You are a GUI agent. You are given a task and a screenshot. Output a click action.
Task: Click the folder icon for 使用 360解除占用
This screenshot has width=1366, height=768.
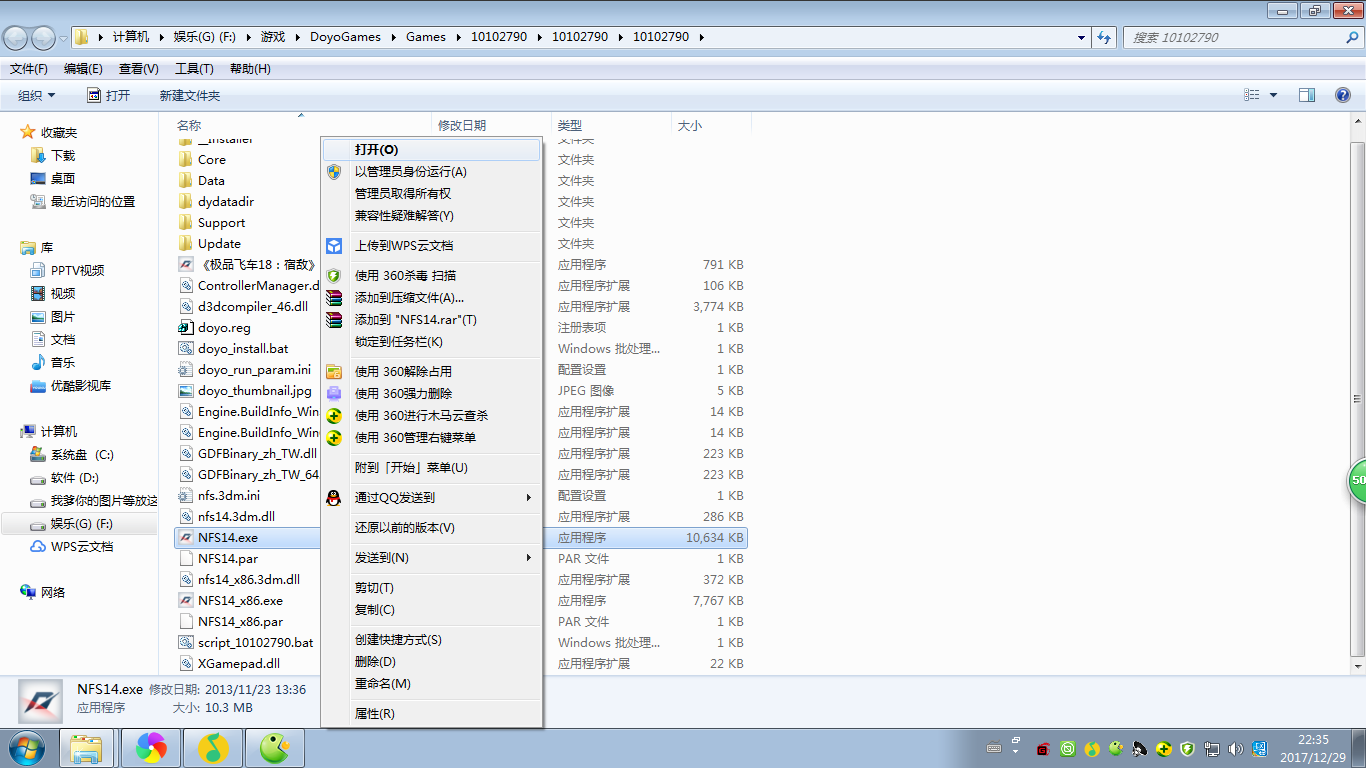334,371
